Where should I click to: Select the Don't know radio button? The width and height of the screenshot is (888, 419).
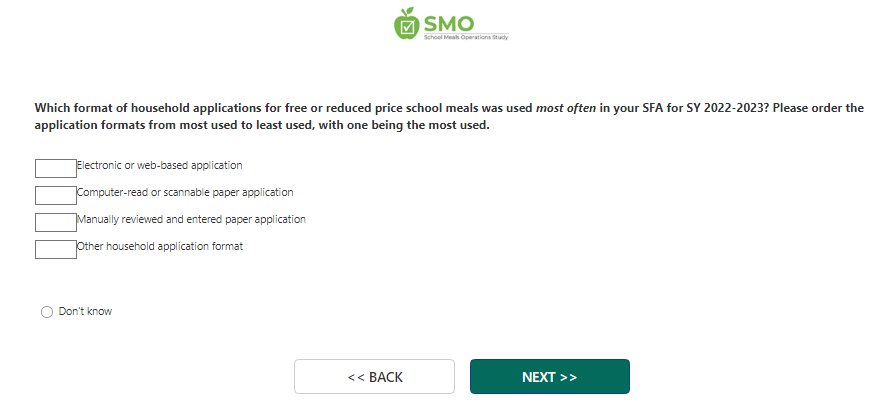(x=47, y=312)
